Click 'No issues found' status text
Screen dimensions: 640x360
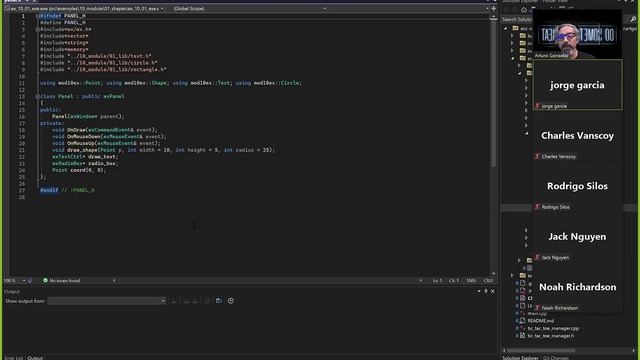coord(65,280)
